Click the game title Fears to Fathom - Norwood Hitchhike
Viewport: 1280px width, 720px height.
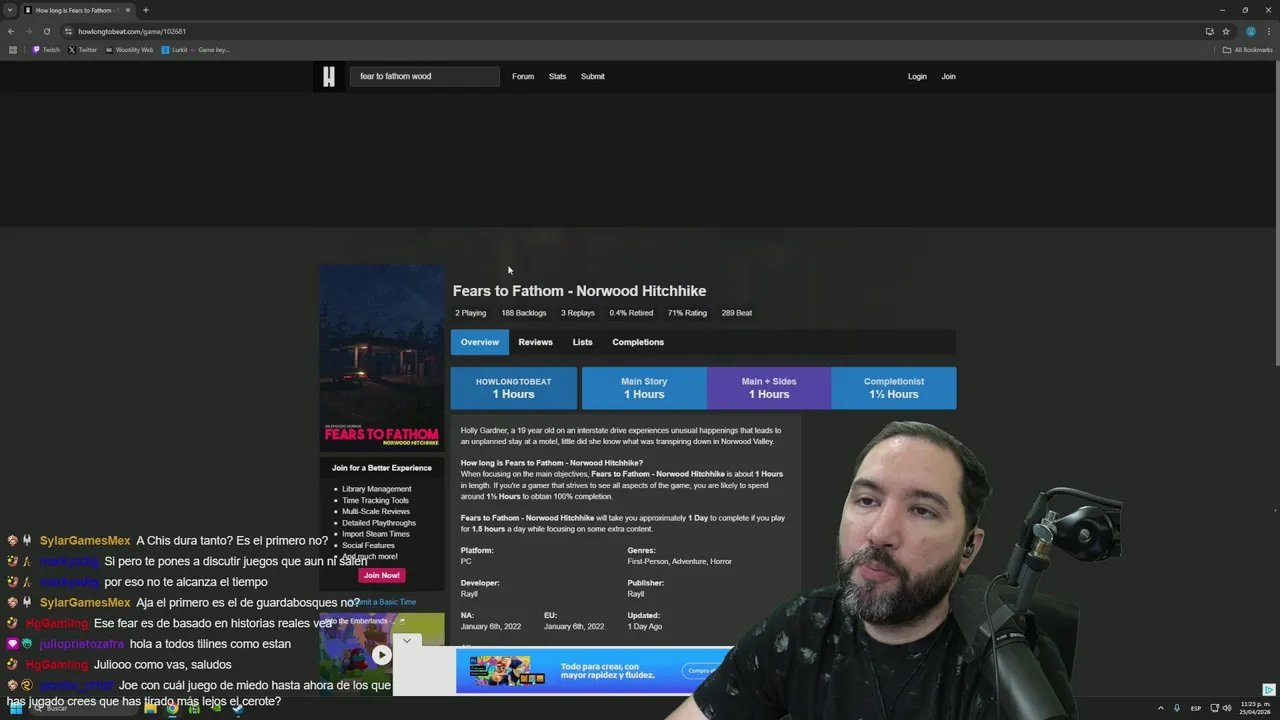pyautogui.click(x=579, y=291)
